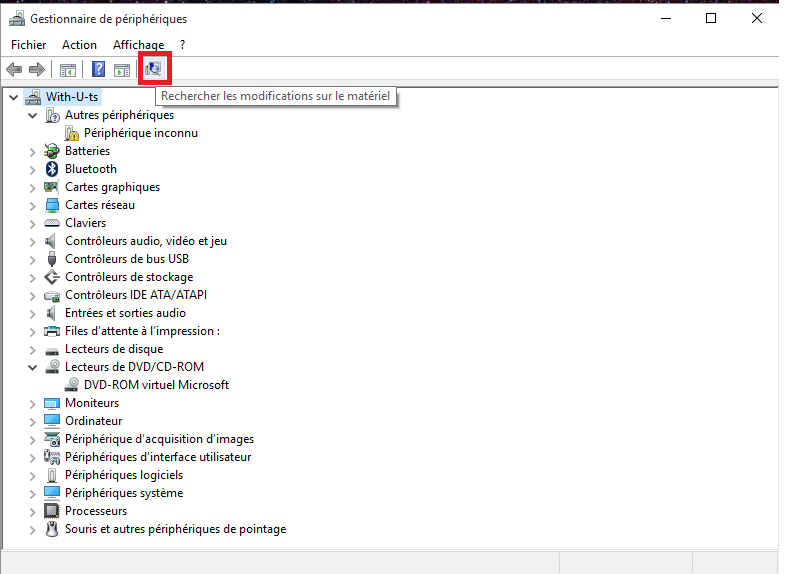
Task: Collapse the Autres périphériques node
Action: click(x=33, y=115)
